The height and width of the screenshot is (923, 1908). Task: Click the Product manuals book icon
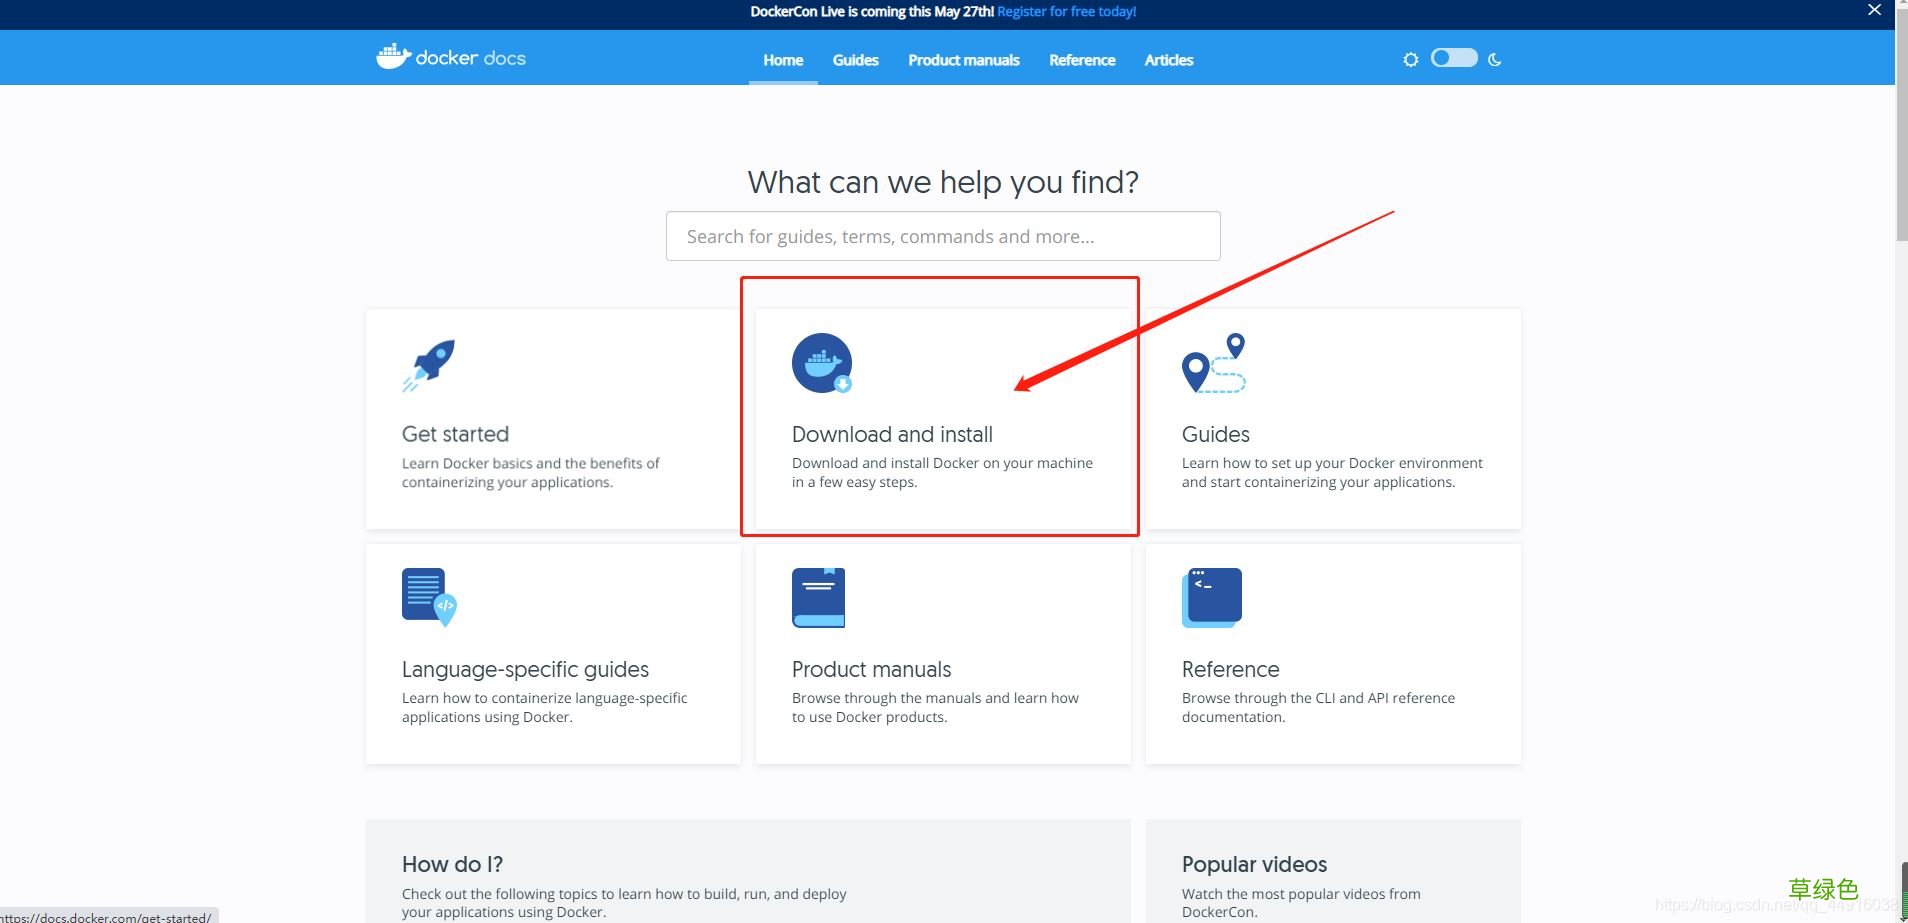tap(818, 598)
